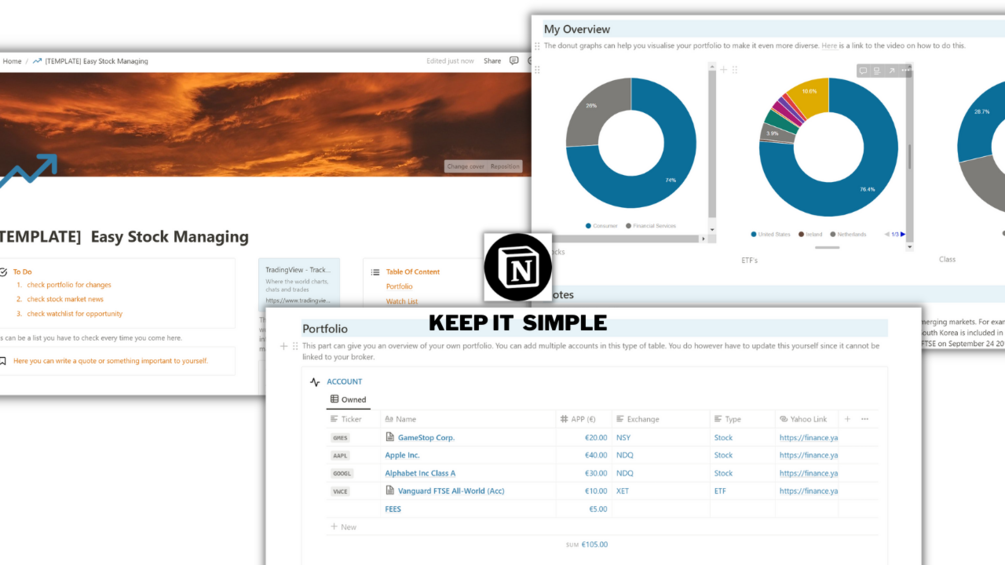Open comments icon in the page top bar
This screenshot has height=565, width=1005.
[x=514, y=61]
